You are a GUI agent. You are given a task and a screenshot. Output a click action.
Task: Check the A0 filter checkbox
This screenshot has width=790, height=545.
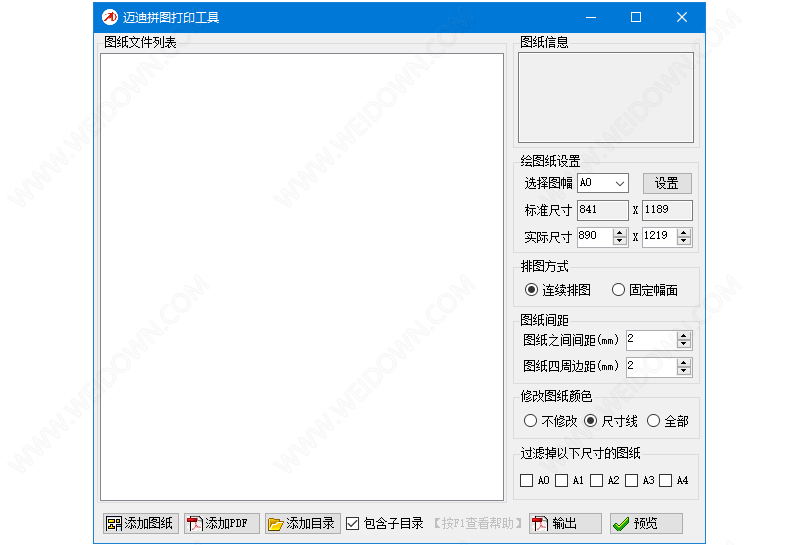[526, 481]
